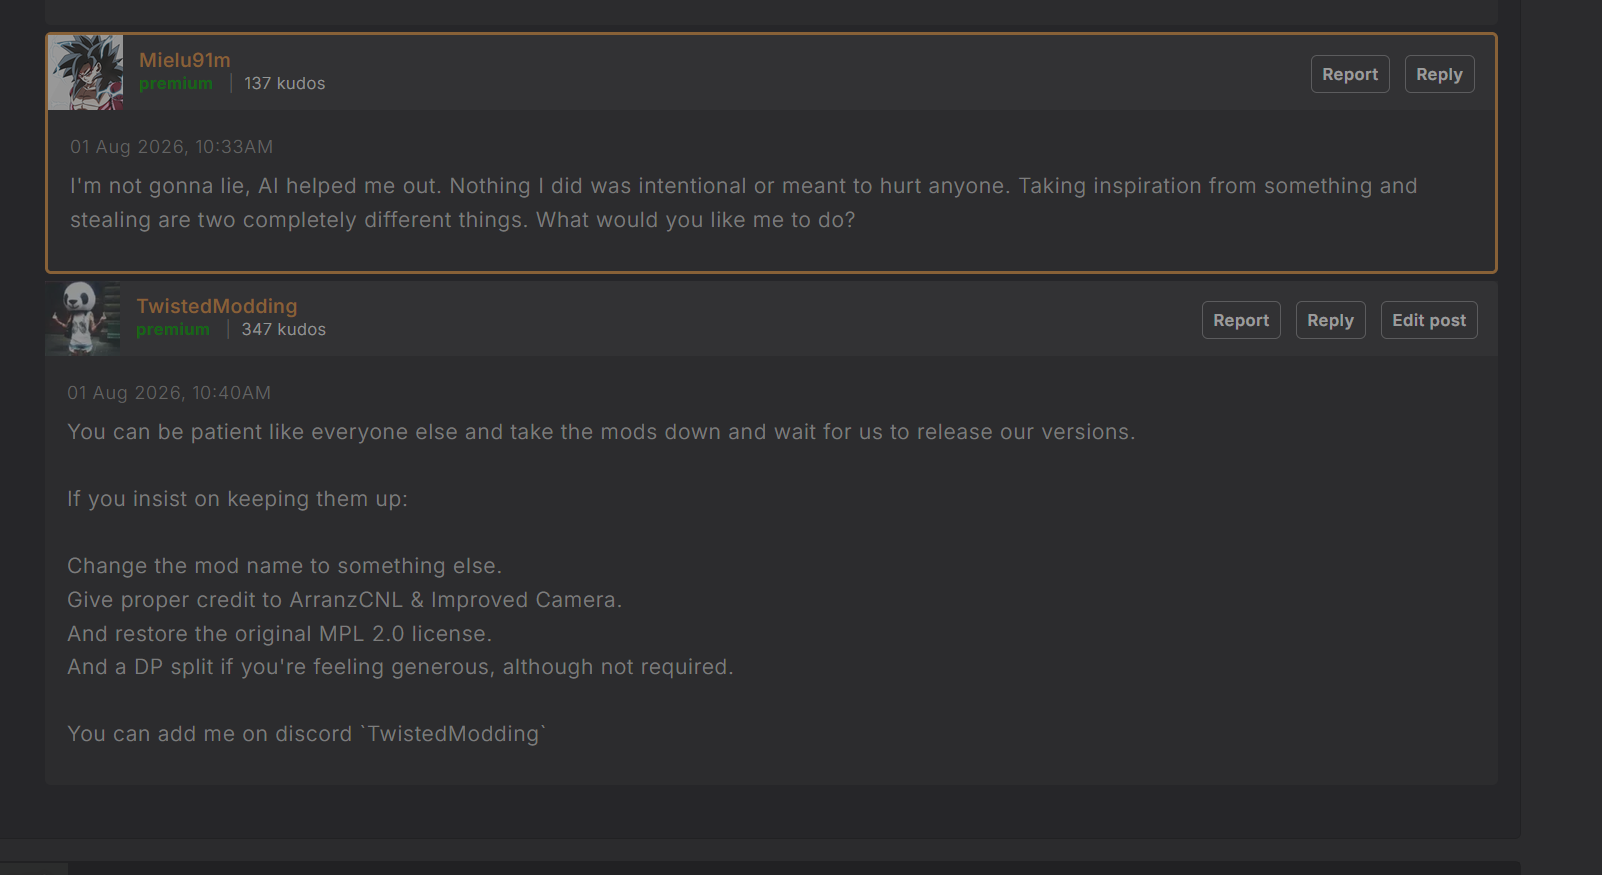
Task: Click Mielu91m's comment text about AI help
Action: click(x=744, y=203)
